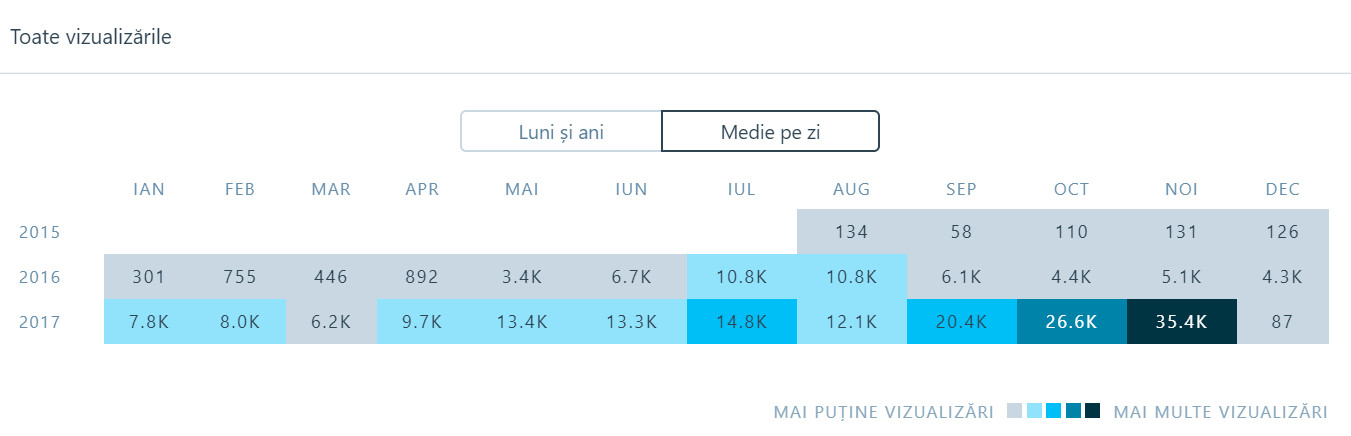Click the 2017 year row label
The height and width of the screenshot is (436, 1351).
tap(40, 322)
